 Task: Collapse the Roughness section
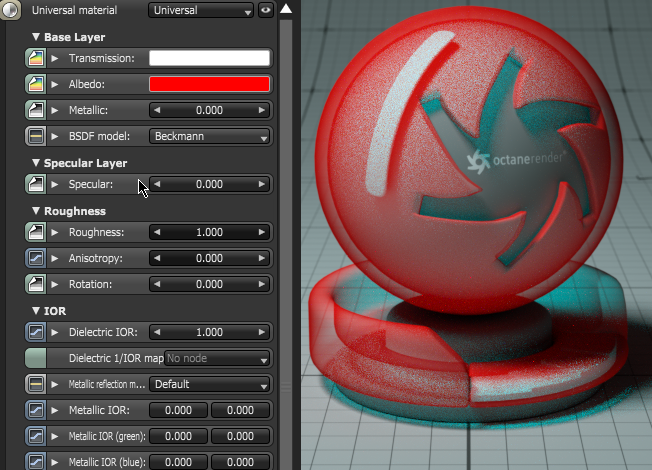[36, 211]
